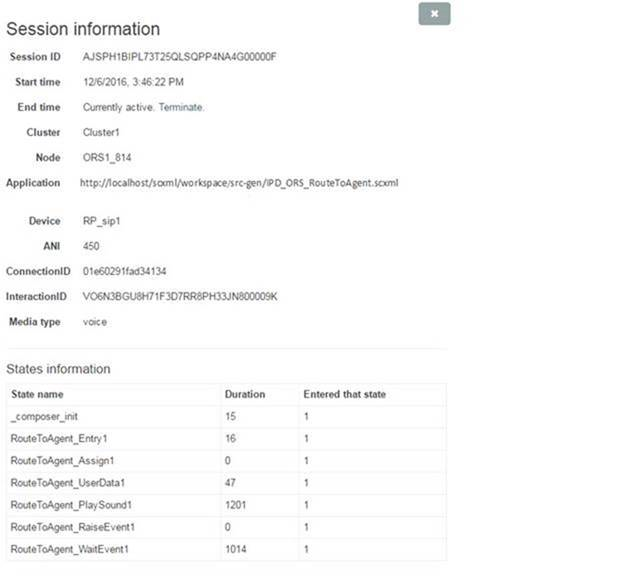This screenshot has width=623, height=581.
Task: Click the ConnectionID value
Action: click(124, 270)
